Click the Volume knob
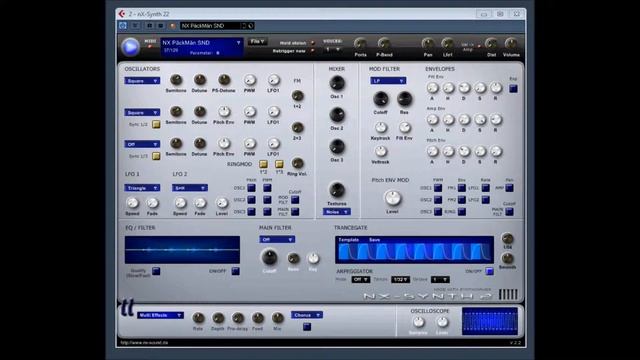The width and height of the screenshot is (640, 360). (511, 43)
